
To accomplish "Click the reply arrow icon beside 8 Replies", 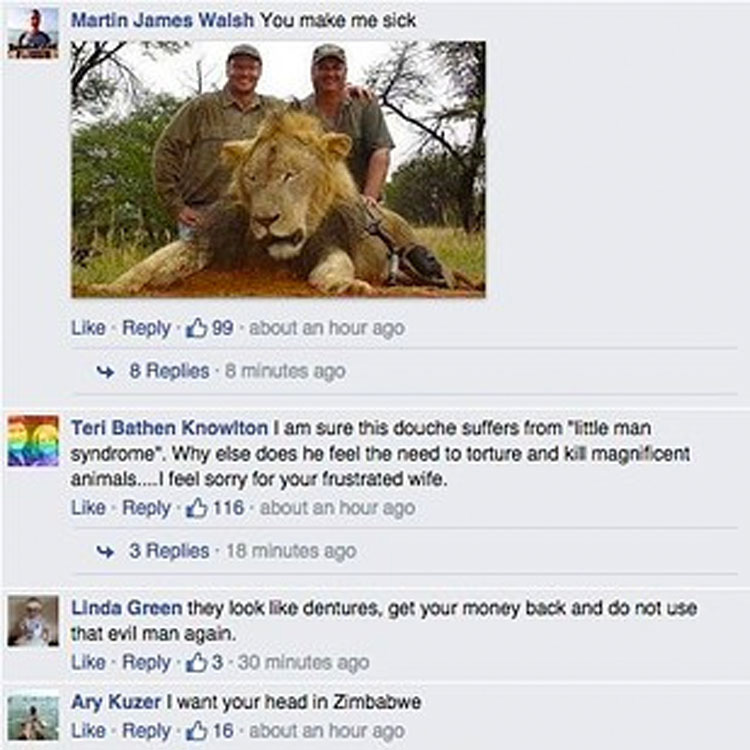I will (105, 372).
